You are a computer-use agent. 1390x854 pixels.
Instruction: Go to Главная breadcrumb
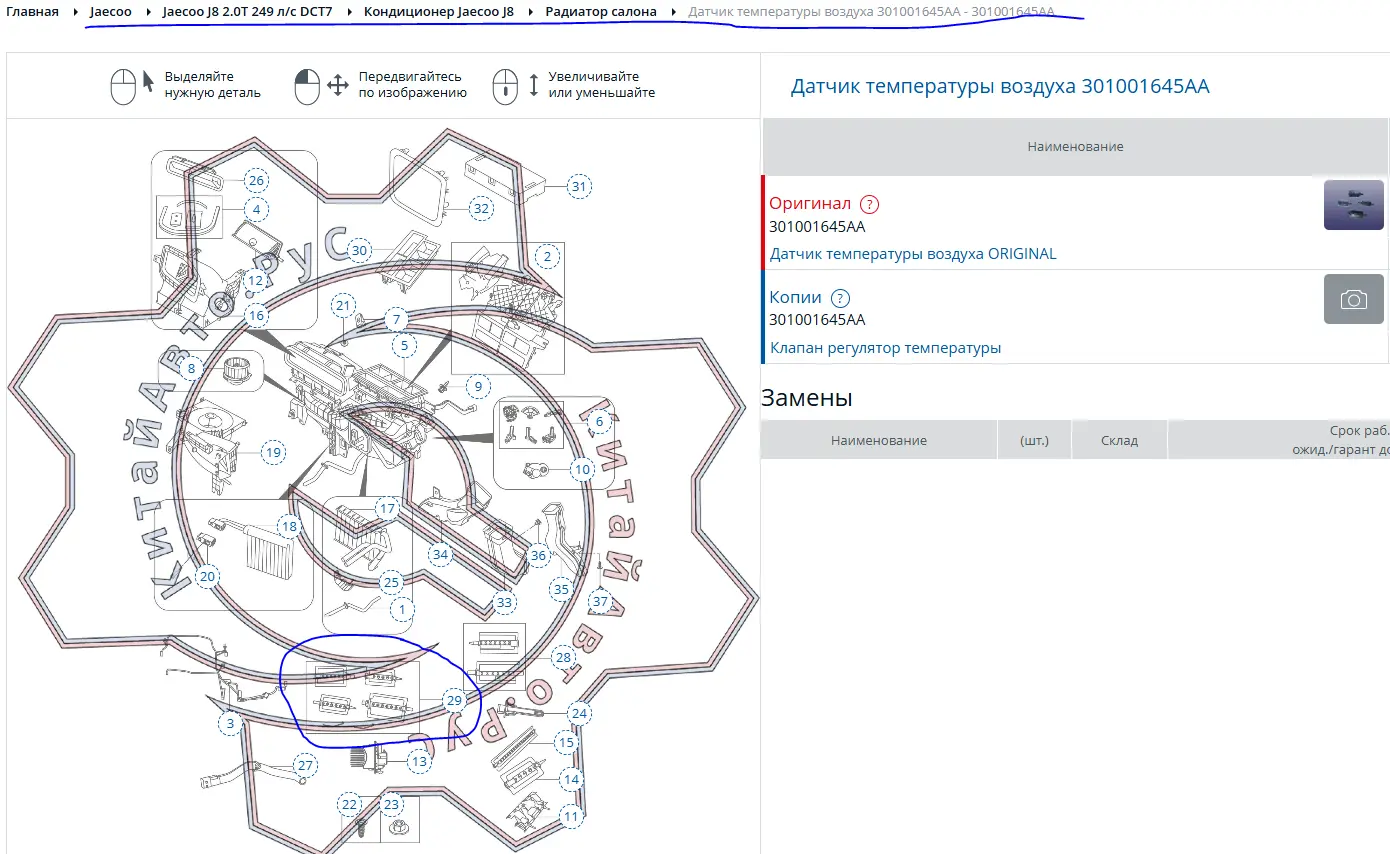[32, 11]
